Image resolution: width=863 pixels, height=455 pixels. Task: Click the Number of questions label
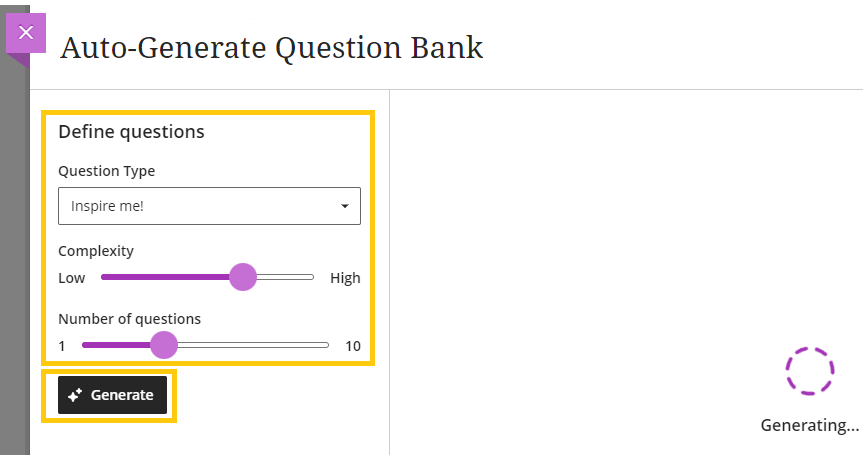(129, 319)
